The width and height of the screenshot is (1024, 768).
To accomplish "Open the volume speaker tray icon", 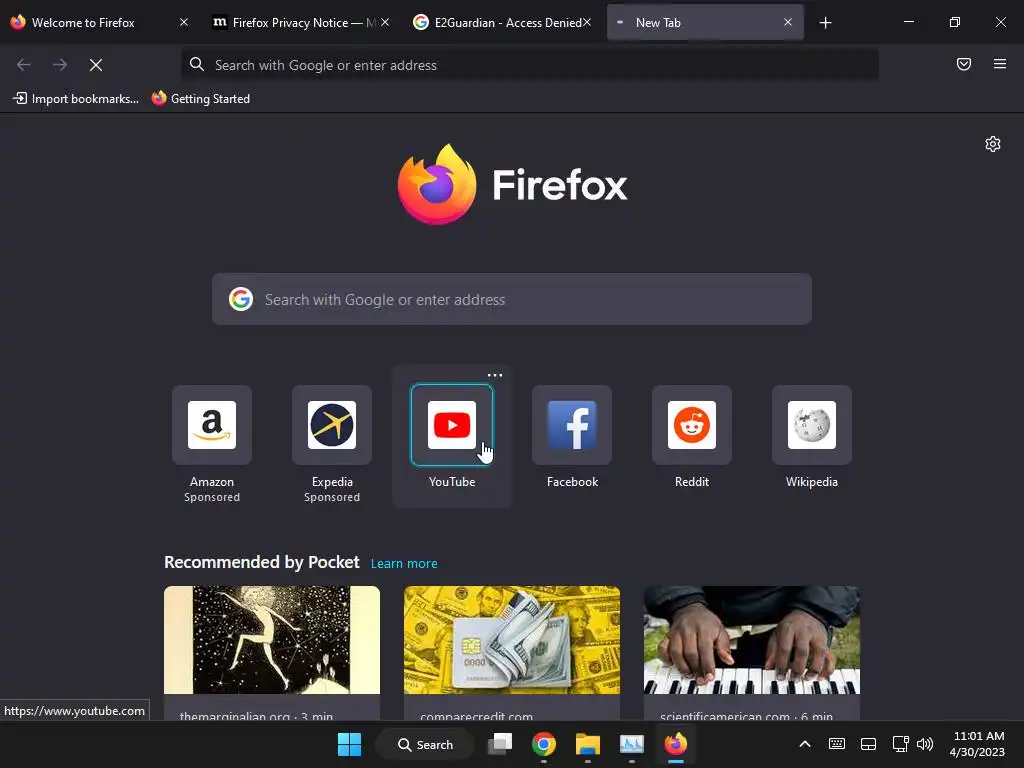I will (925, 744).
